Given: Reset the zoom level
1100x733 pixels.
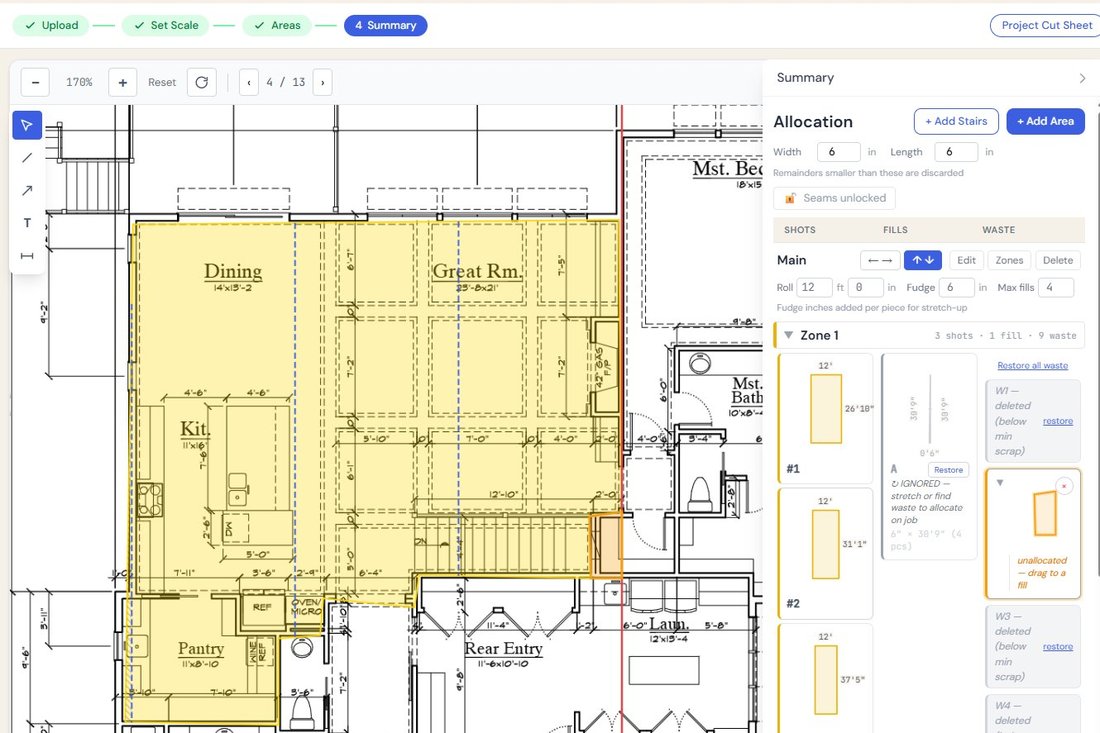Looking at the screenshot, I should tap(162, 83).
